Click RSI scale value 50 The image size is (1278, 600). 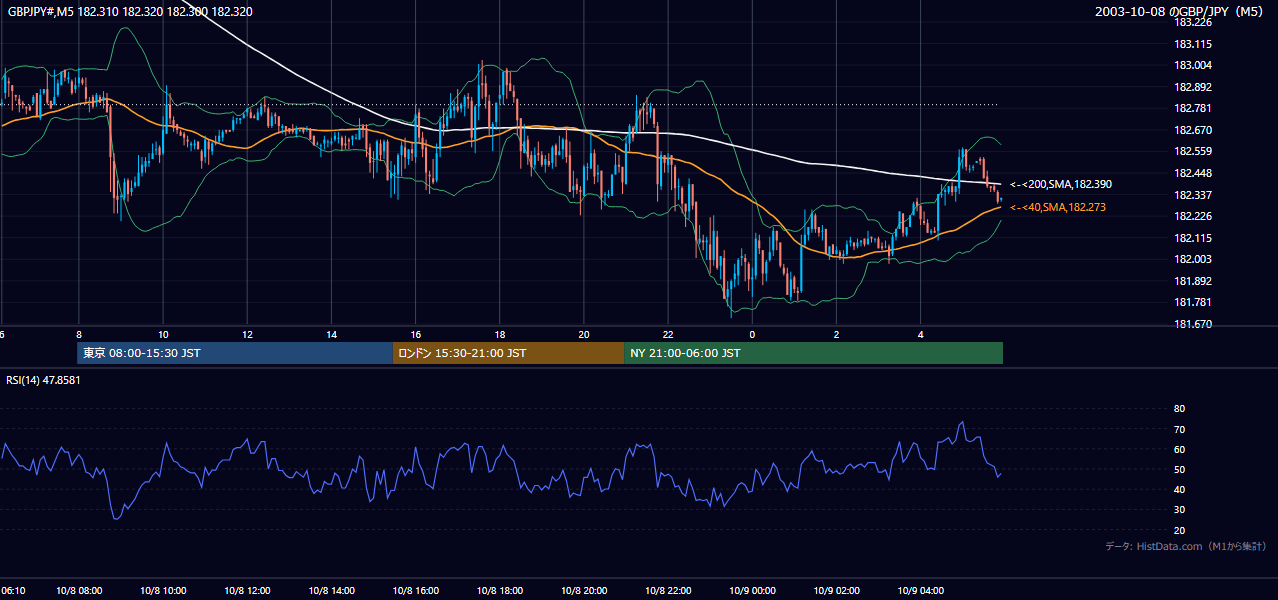point(1179,469)
